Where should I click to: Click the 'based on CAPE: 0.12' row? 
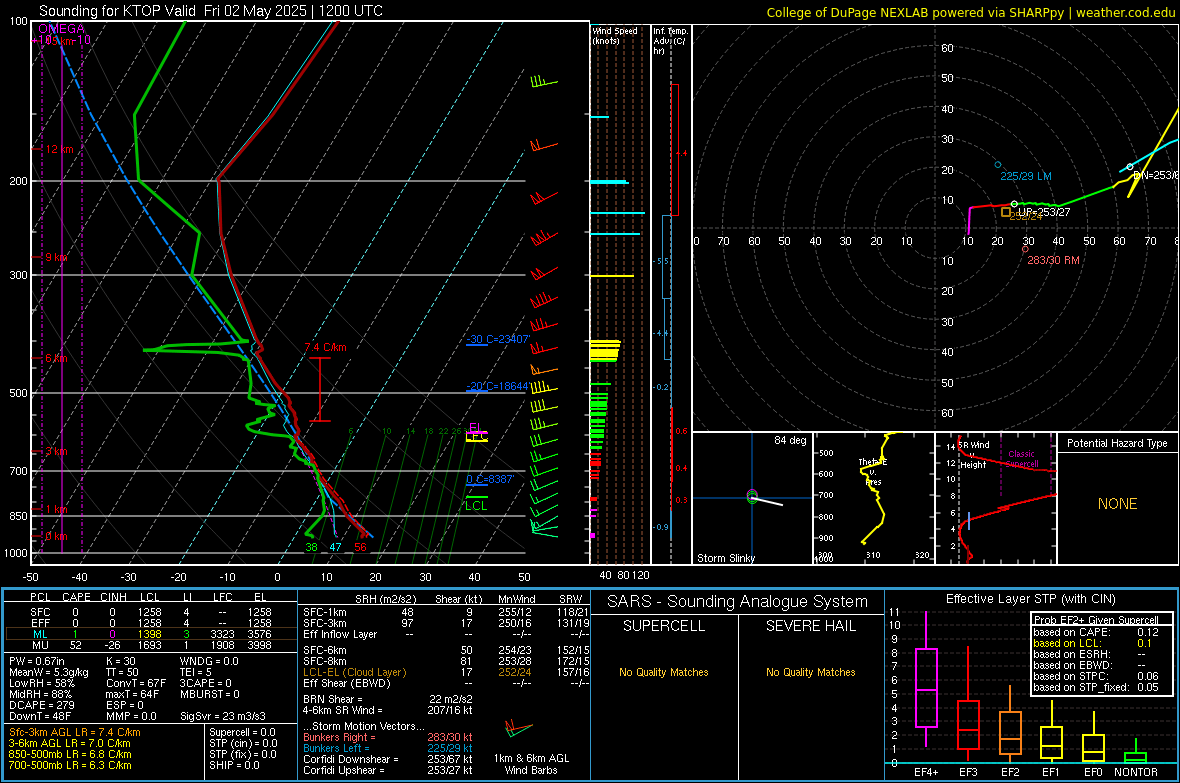tap(1096, 632)
